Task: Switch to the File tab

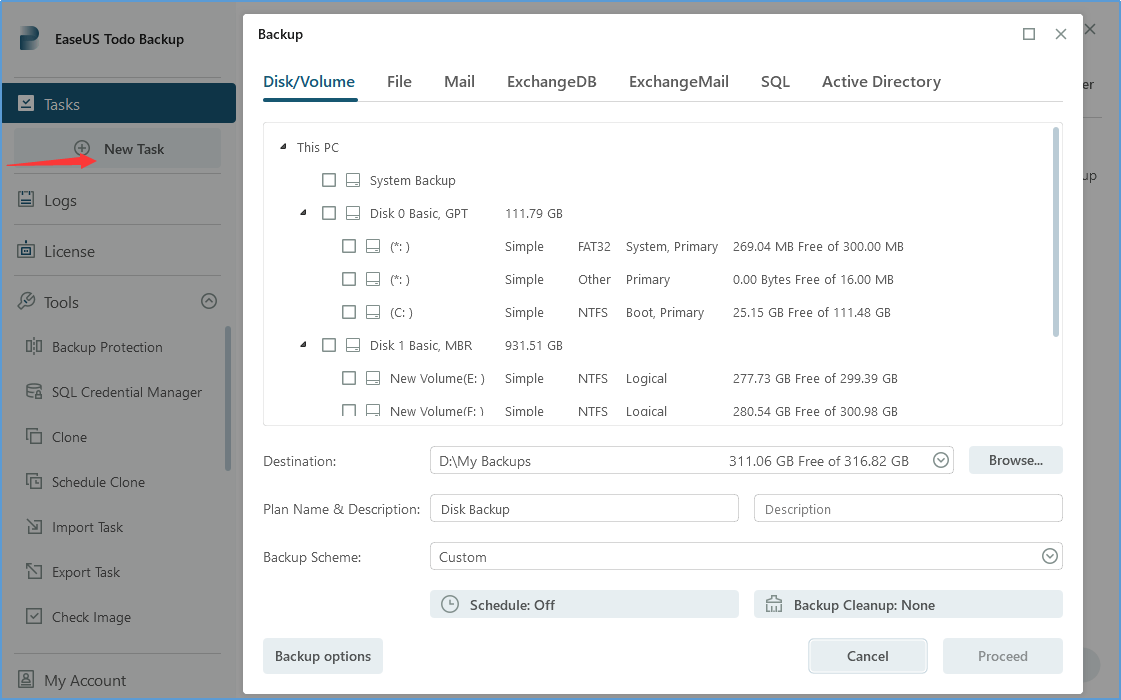Action: coord(399,82)
